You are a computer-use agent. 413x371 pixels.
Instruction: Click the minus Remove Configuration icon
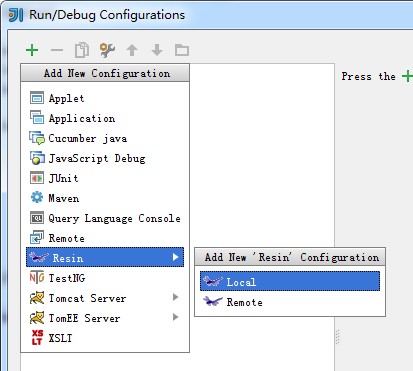click(57, 50)
